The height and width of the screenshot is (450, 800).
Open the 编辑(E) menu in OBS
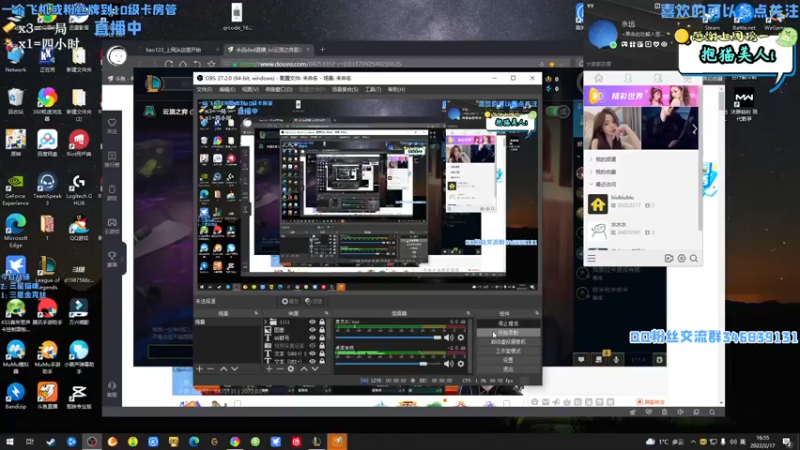click(x=227, y=90)
